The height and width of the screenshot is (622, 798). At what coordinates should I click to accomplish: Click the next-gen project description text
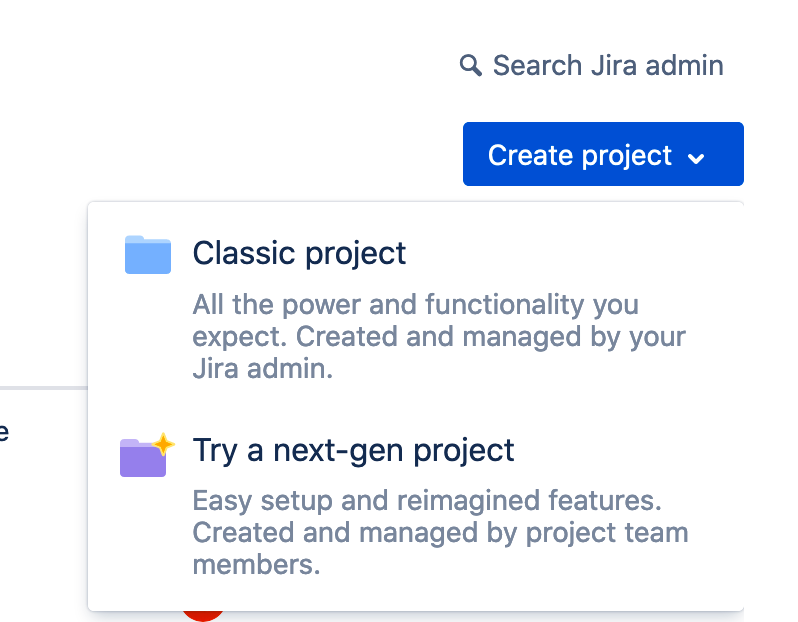tap(441, 532)
